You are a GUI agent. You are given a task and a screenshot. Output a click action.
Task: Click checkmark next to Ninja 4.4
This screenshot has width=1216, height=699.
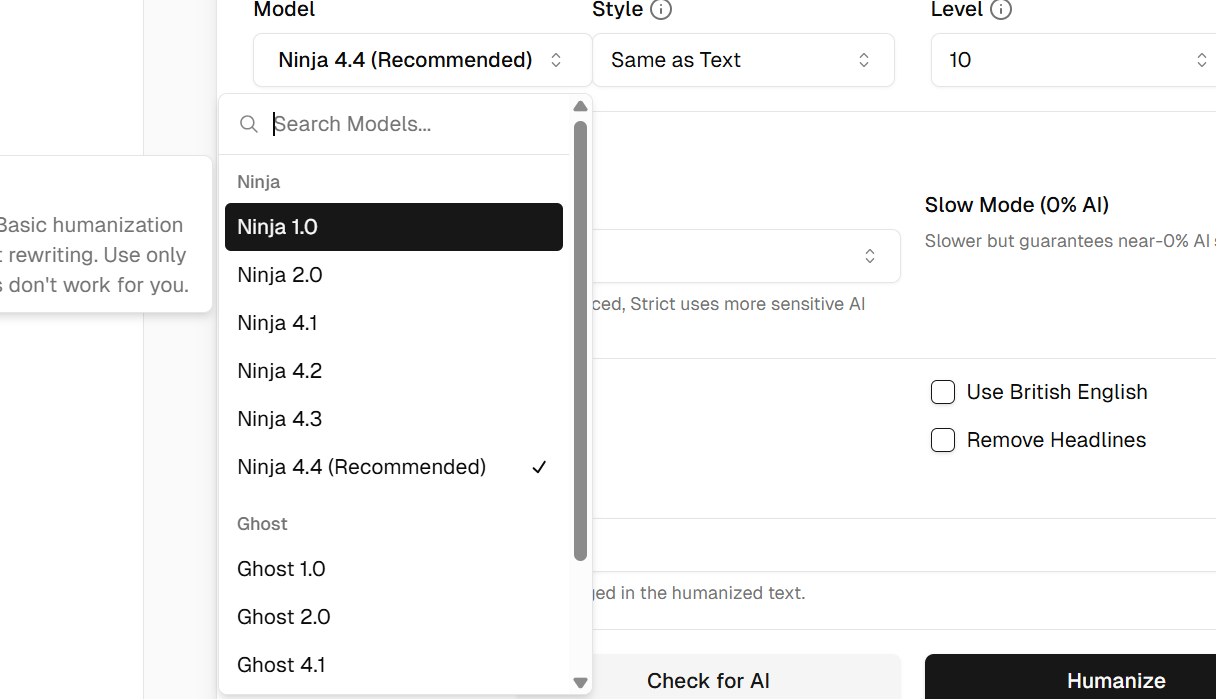click(540, 467)
